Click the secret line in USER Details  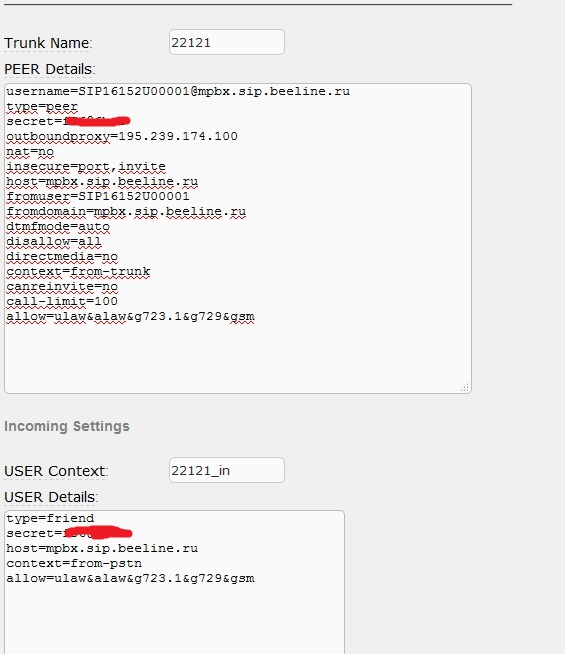tap(69, 533)
